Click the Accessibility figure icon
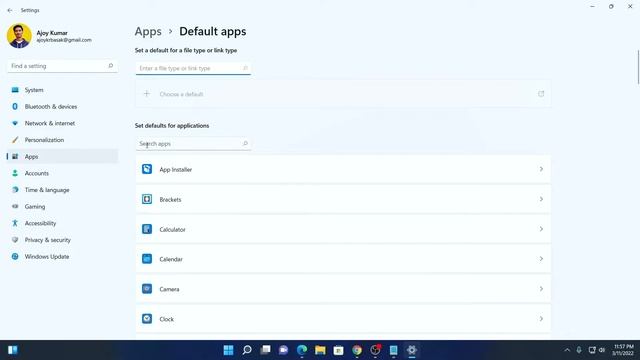 tap(15, 223)
